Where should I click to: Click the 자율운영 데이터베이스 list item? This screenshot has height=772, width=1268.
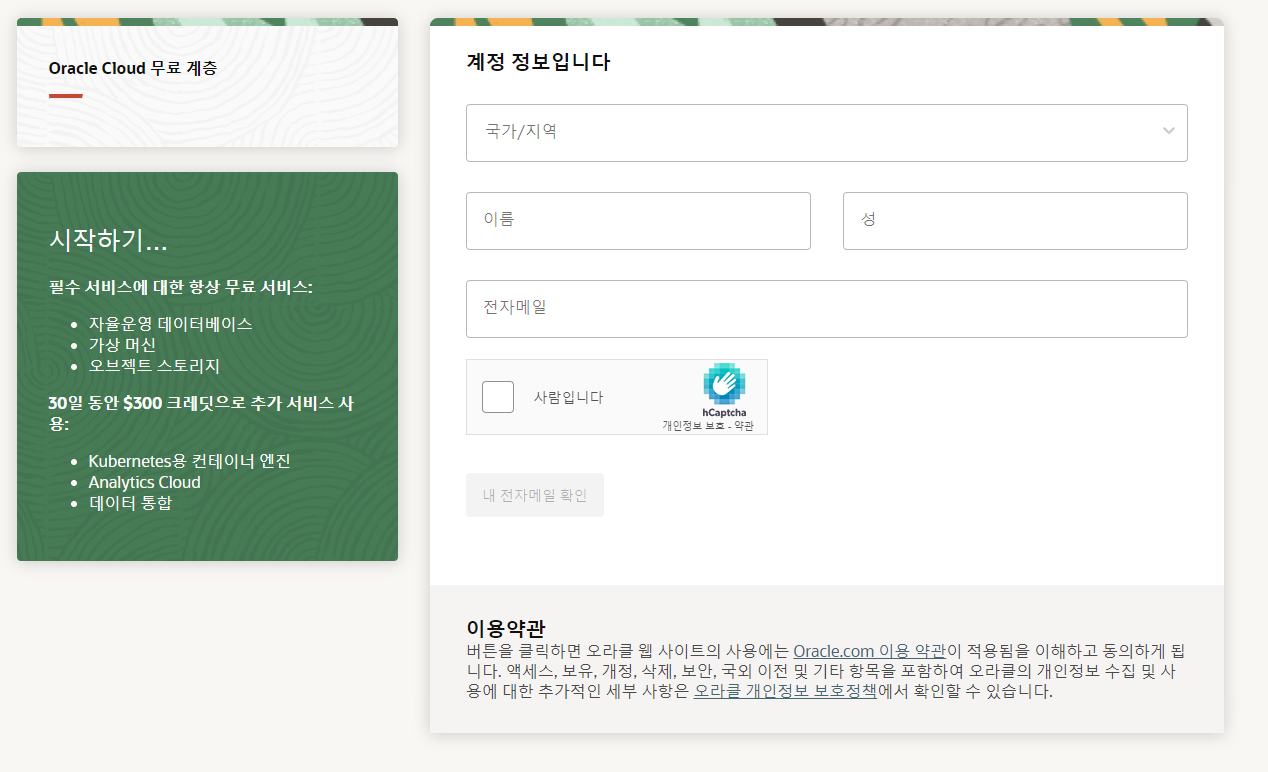[170, 324]
